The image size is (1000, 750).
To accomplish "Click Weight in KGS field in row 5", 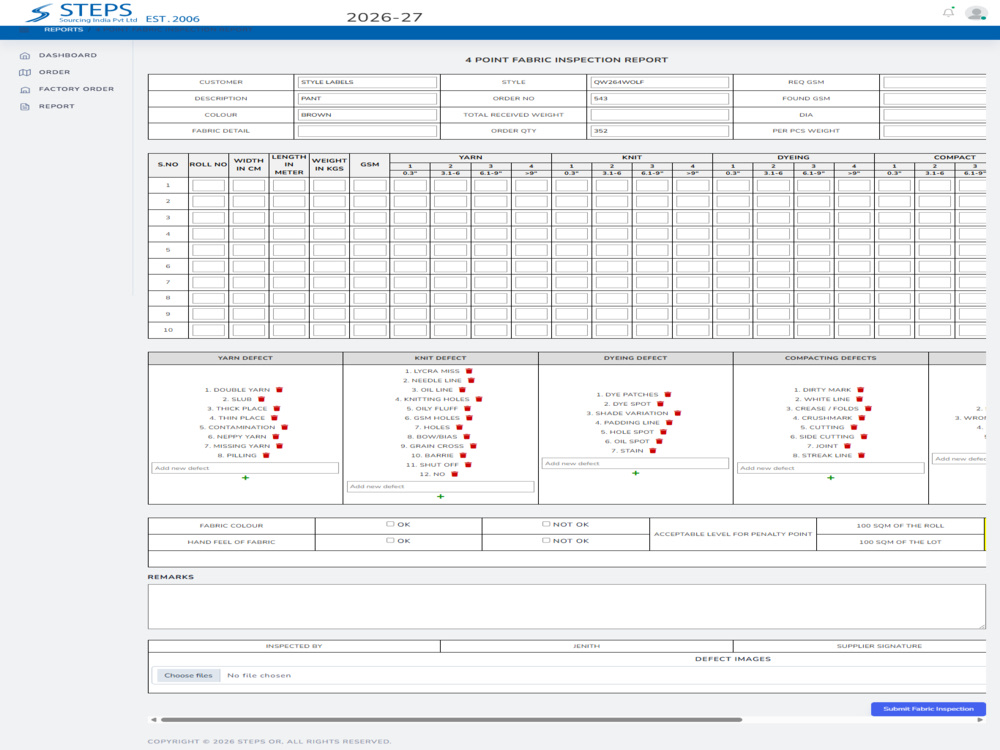I will [x=330, y=250].
